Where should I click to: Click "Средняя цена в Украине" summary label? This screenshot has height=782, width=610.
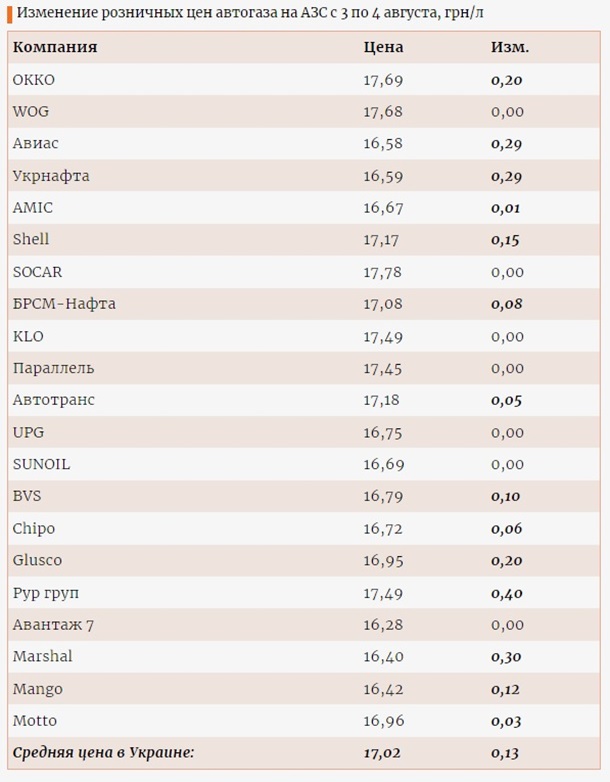tap(103, 753)
